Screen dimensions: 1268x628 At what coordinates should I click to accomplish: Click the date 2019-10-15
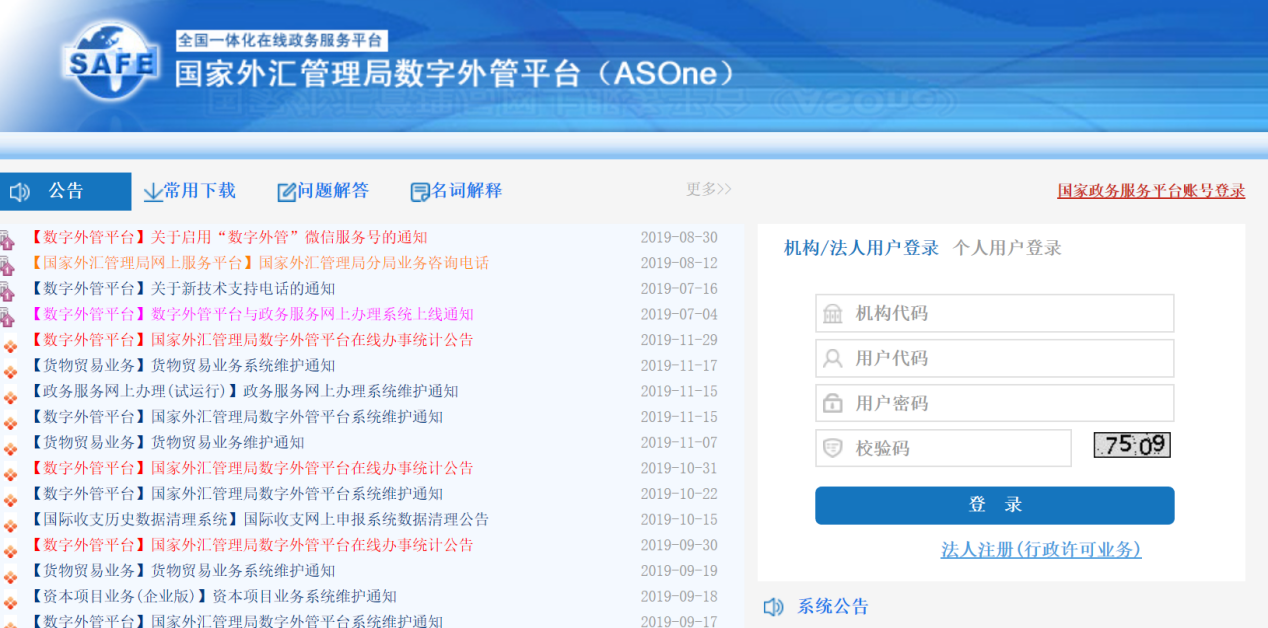(679, 520)
